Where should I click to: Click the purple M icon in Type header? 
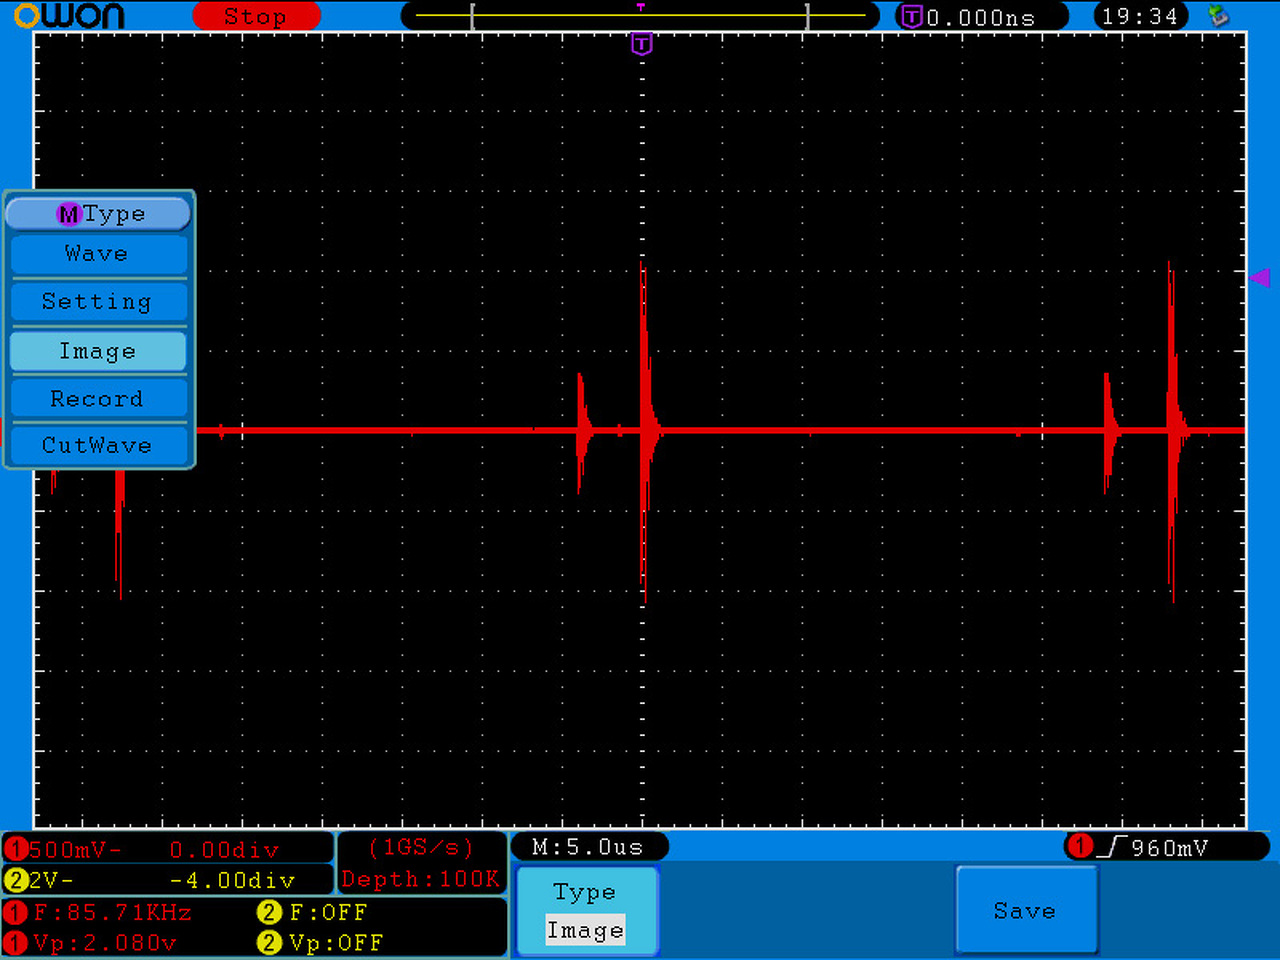pyautogui.click(x=68, y=214)
